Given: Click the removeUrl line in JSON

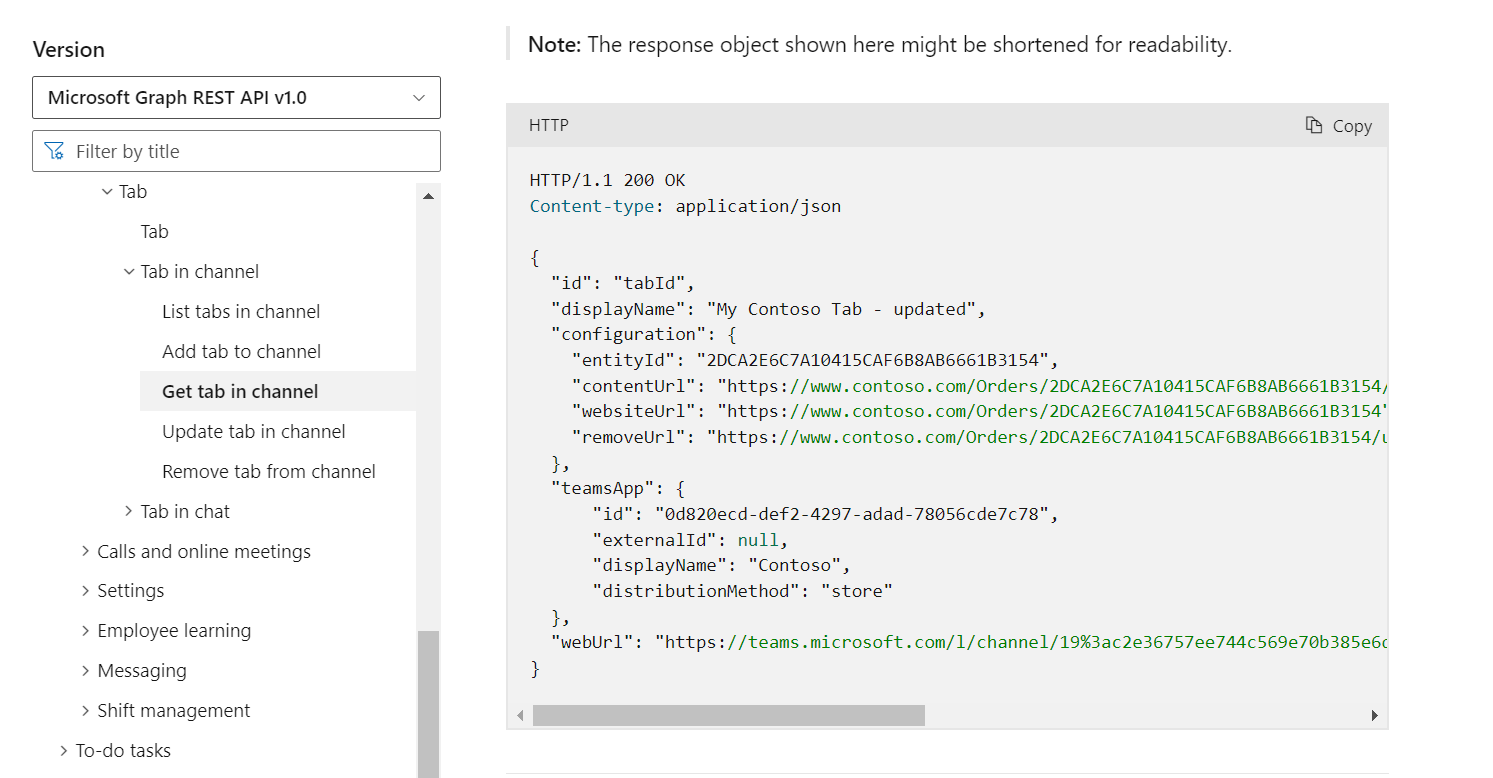Looking at the screenshot, I should tap(979, 437).
